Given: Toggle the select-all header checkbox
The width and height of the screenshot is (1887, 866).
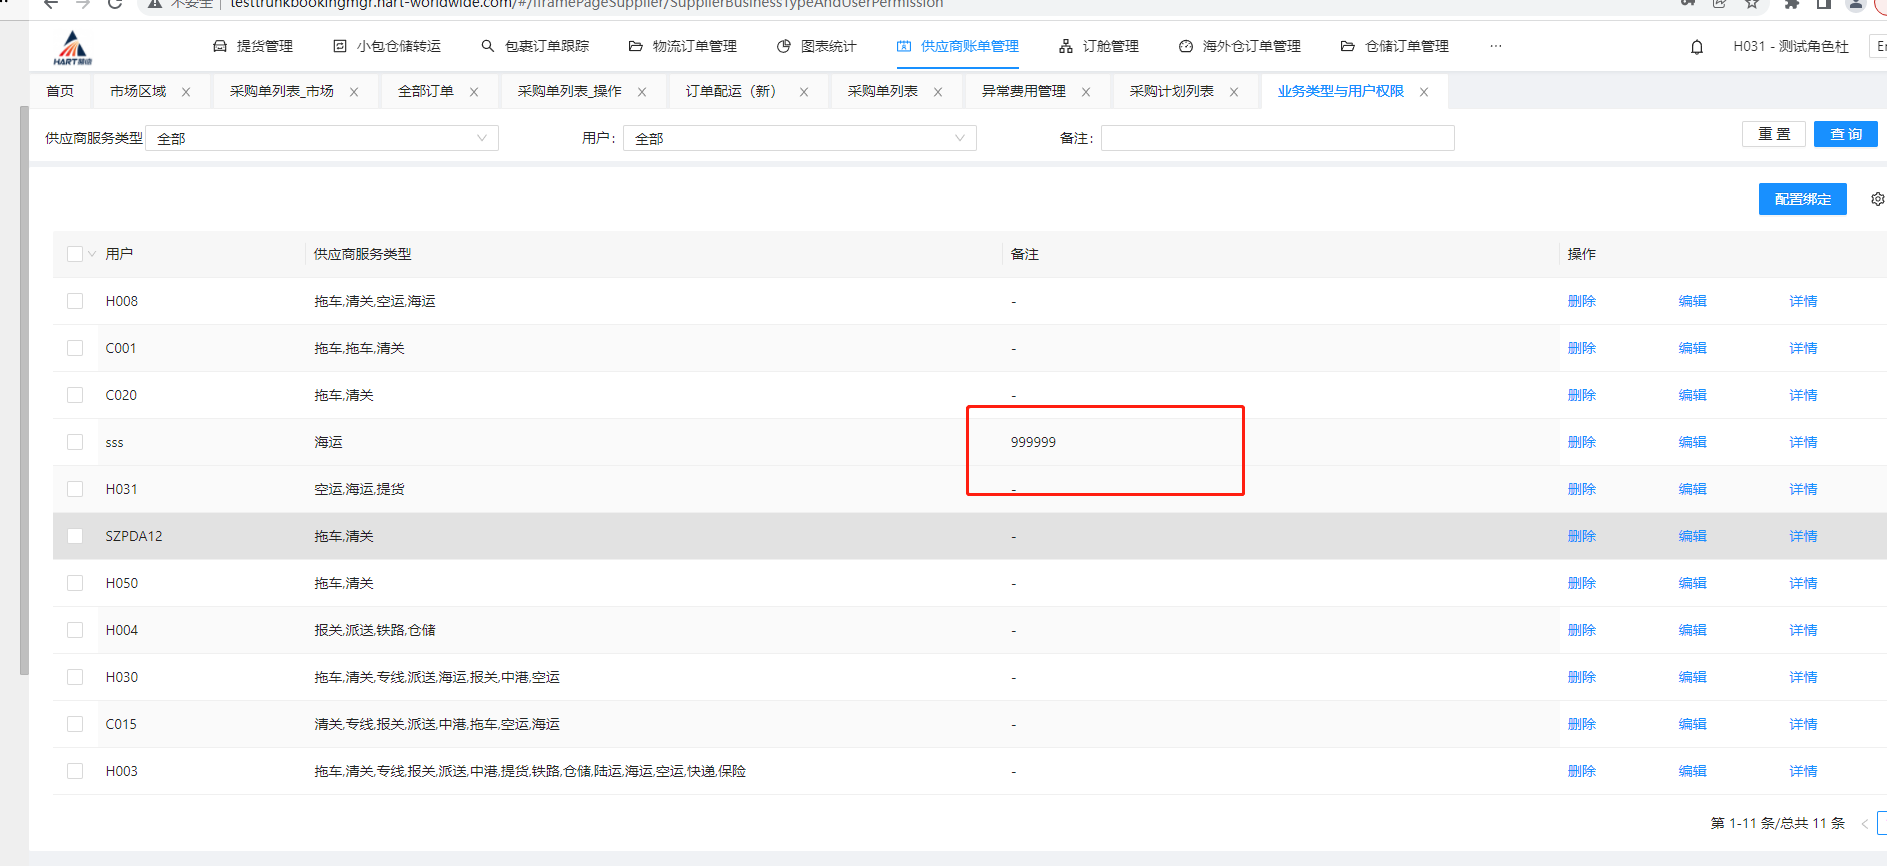Looking at the screenshot, I should point(75,254).
